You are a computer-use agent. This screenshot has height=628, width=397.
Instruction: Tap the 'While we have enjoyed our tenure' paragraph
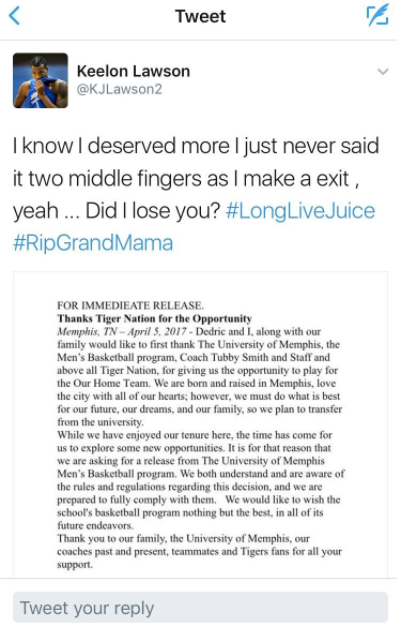[201, 480]
